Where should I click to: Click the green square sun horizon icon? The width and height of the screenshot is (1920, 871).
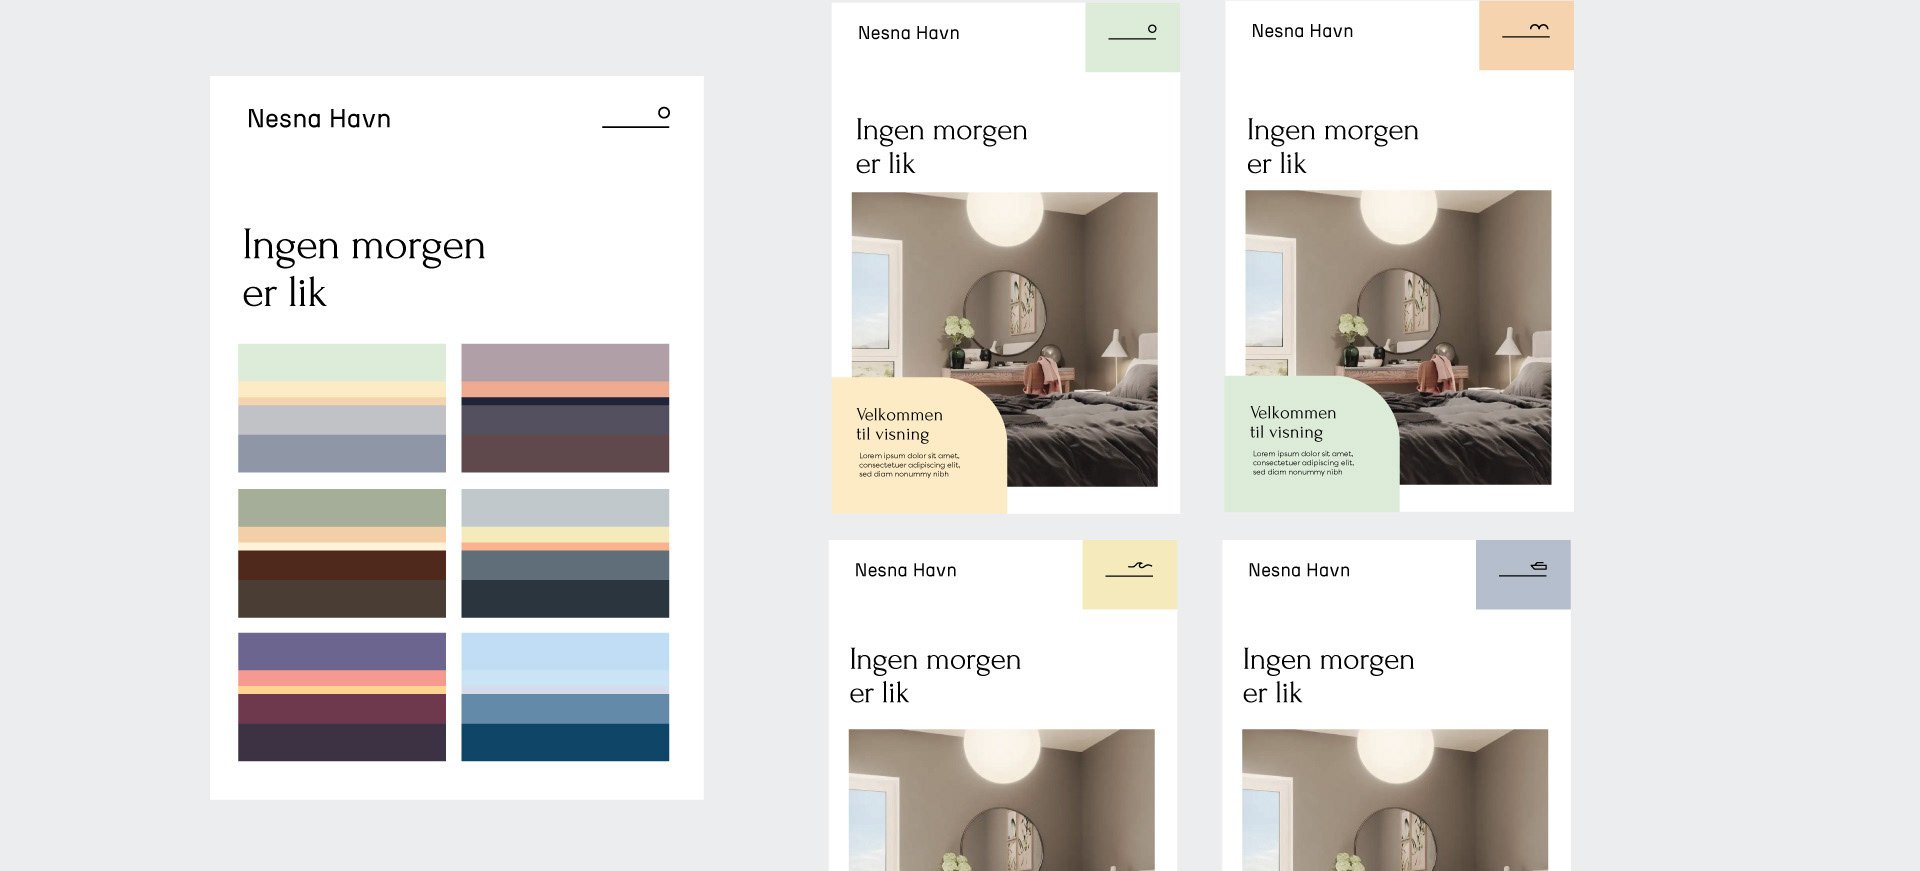[1133, 37]
